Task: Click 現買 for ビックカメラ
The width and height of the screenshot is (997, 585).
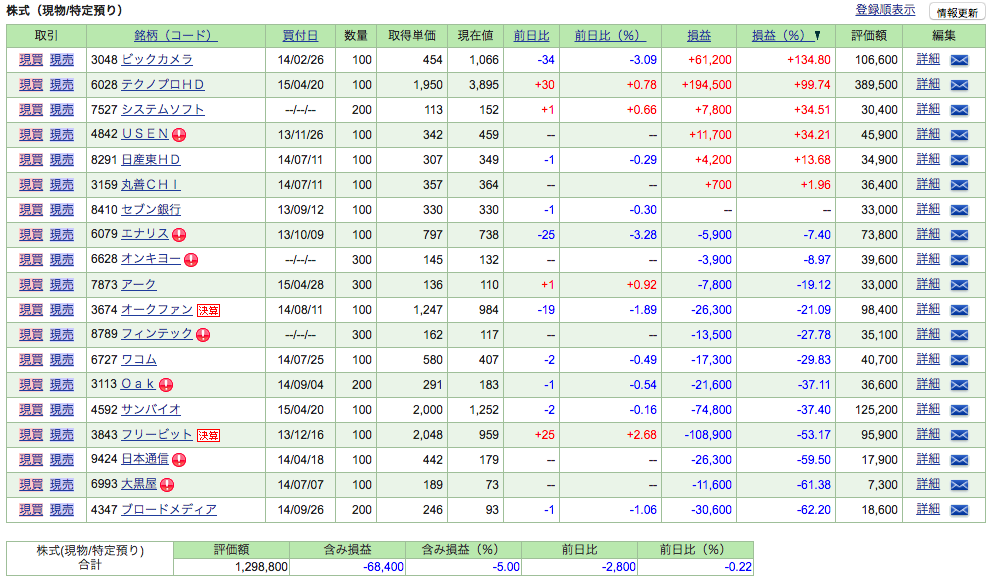Action: (x=31, y=60)
